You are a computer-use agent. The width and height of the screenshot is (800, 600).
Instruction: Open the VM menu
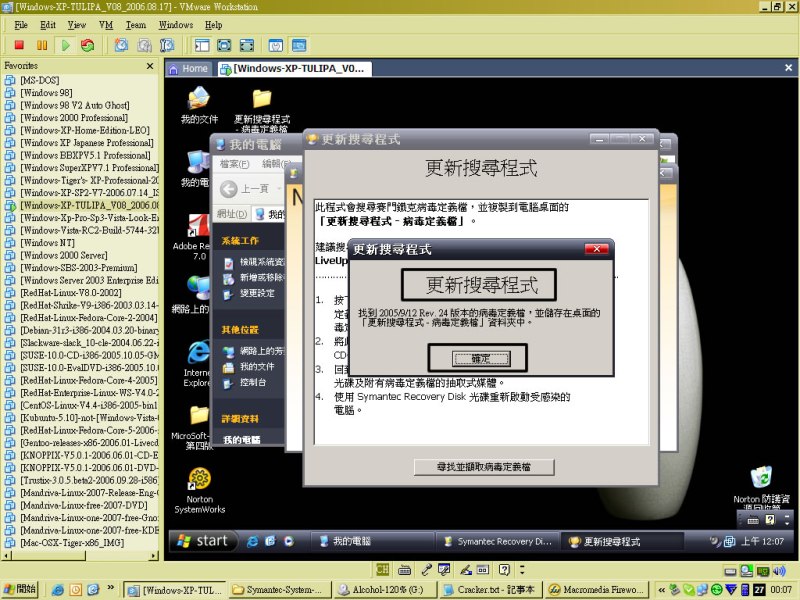(x=106, y=24)
